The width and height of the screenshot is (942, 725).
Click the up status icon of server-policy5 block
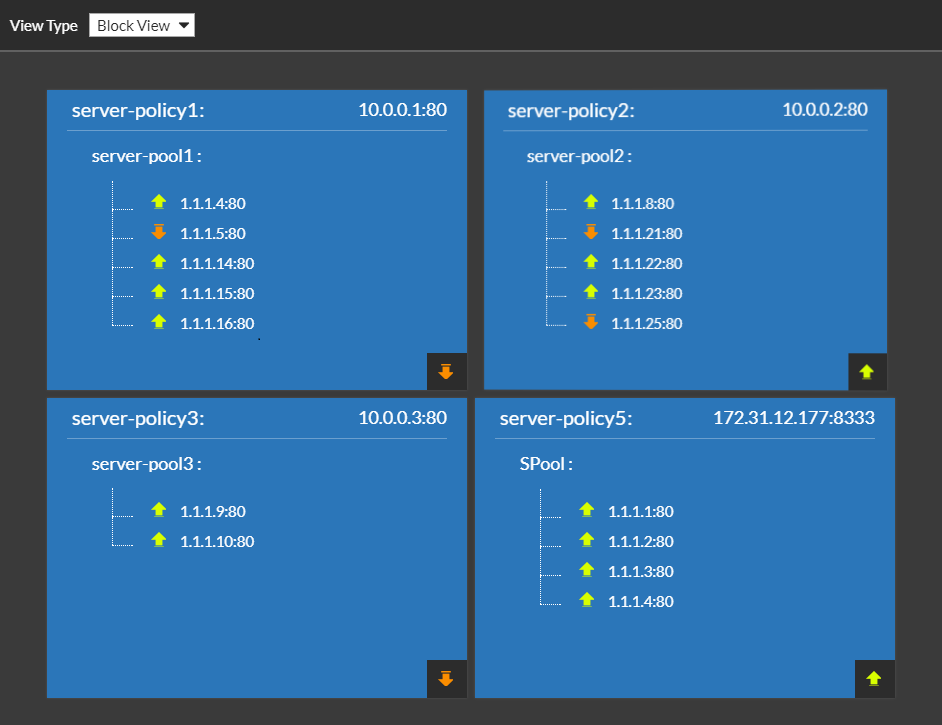click(x=874, y=679)
